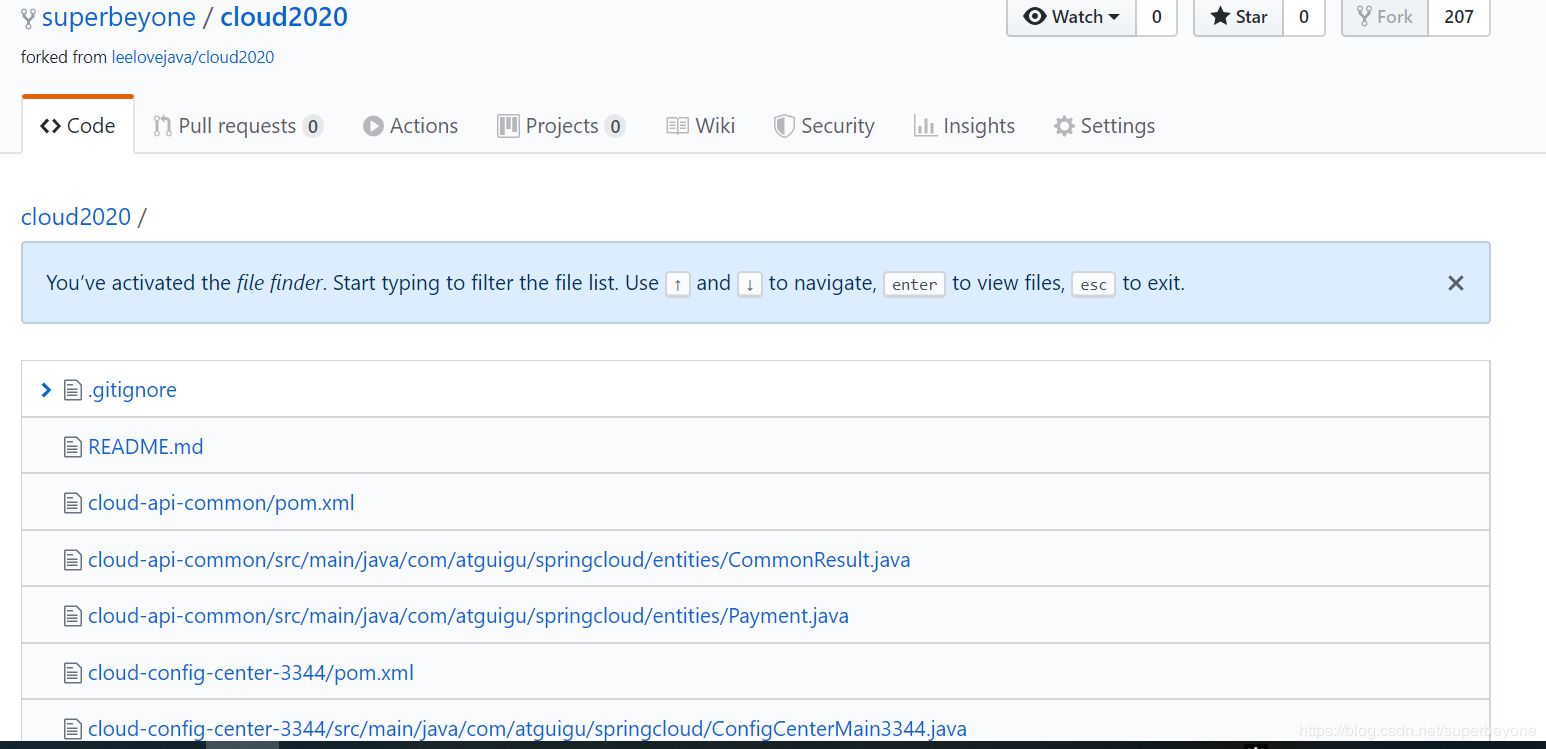Switch to the Code tab
The width and height of the screenshot is (1546, 749).
tap(78, 126)
